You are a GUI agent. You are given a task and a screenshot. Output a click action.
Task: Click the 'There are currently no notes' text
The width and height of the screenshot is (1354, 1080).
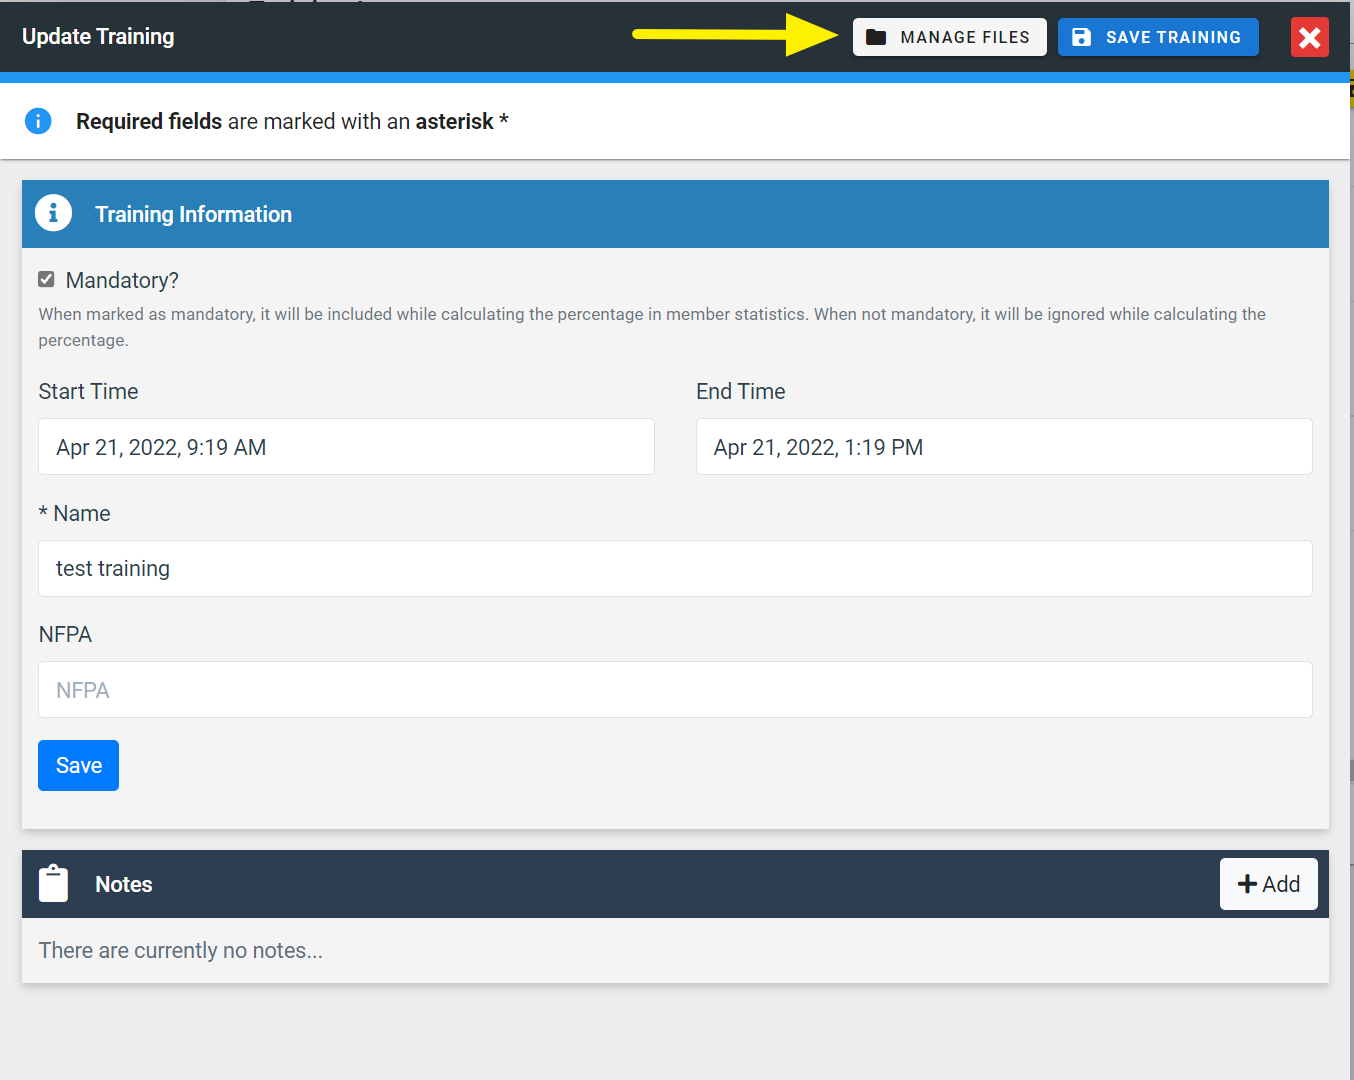tap(180, 950)
